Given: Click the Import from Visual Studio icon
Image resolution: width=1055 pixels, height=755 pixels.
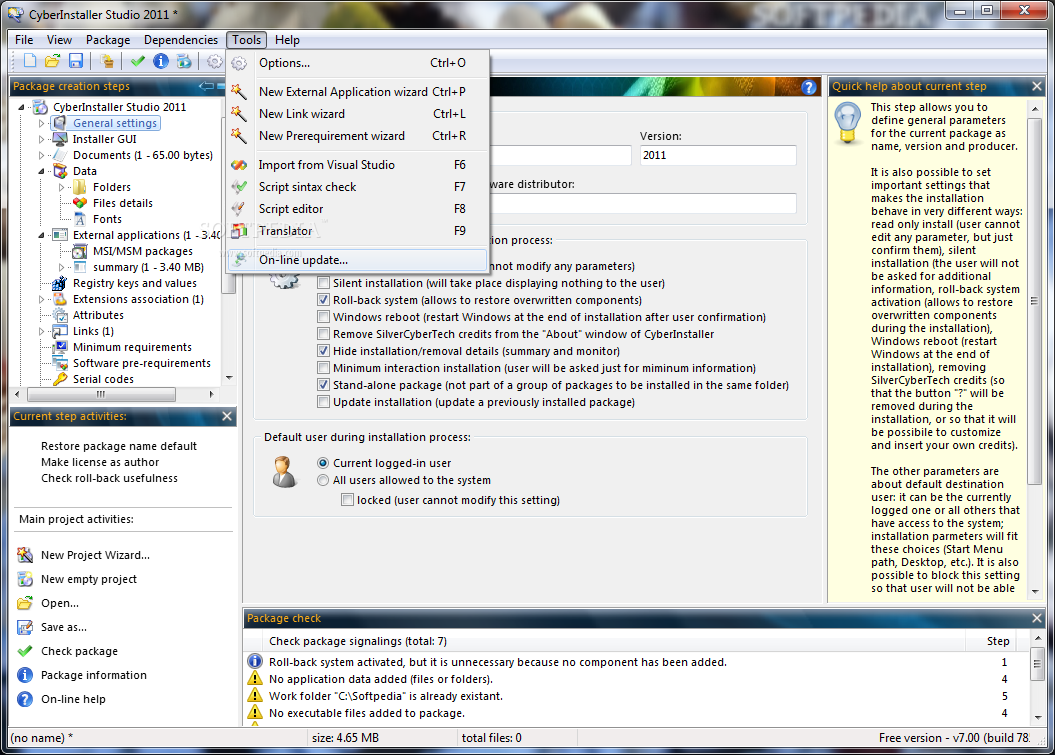Looking at the screenshot, I should click(239, 165).
